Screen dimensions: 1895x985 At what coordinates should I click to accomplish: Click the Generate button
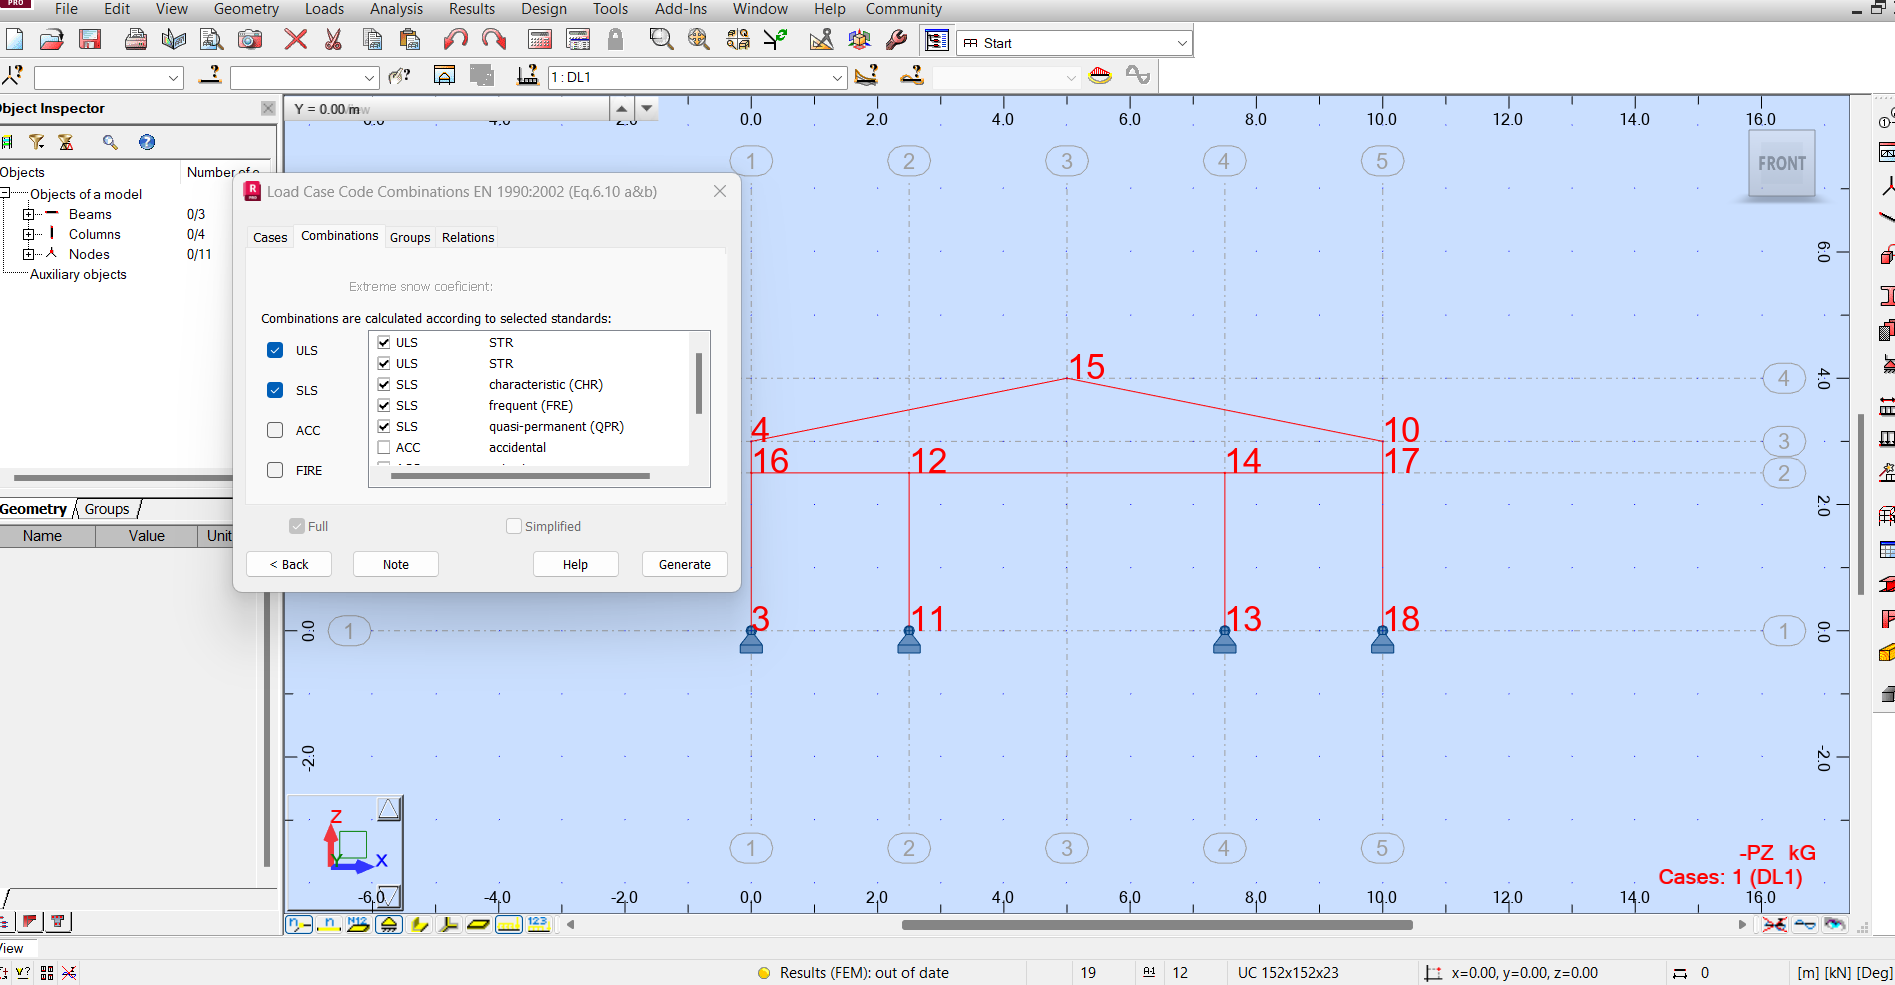point(684,565)
